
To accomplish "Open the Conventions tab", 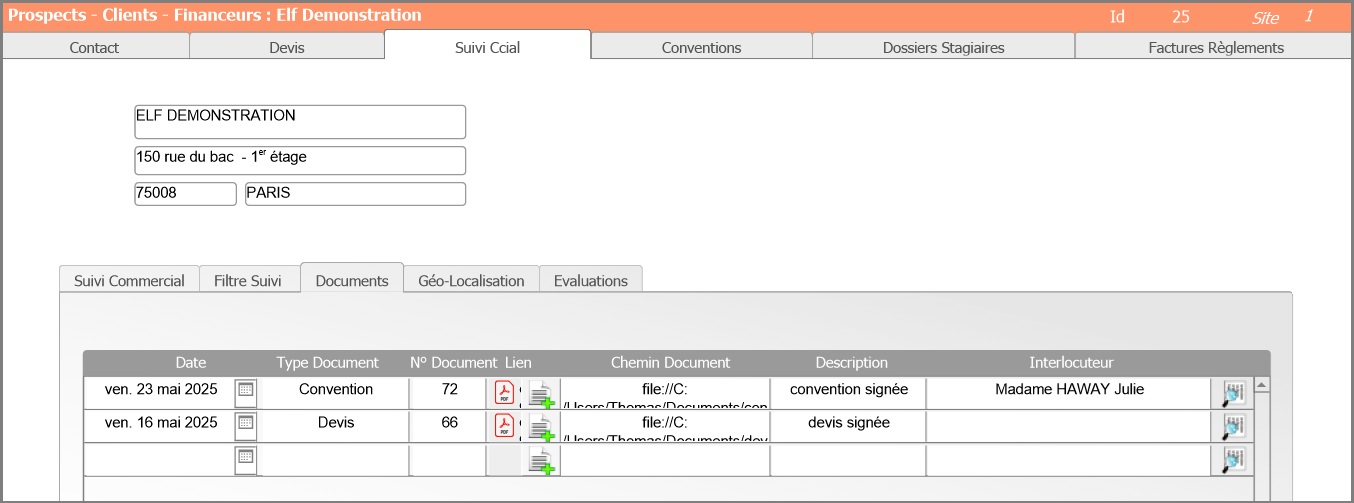I will coord(701,47).
